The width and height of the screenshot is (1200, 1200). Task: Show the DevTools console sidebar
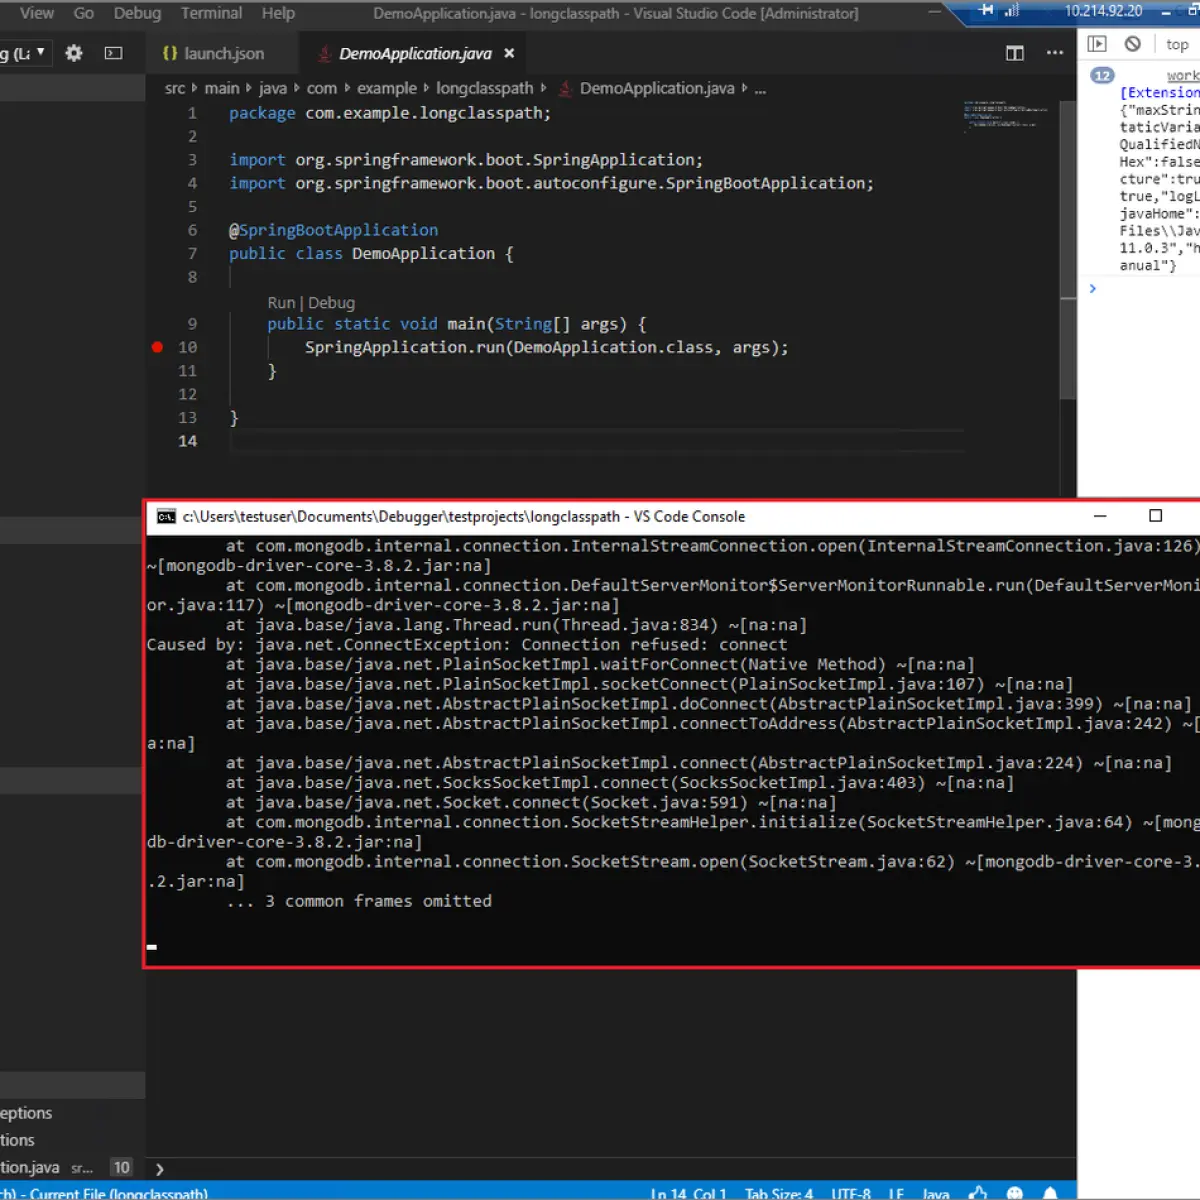[x=1097, y=43]
